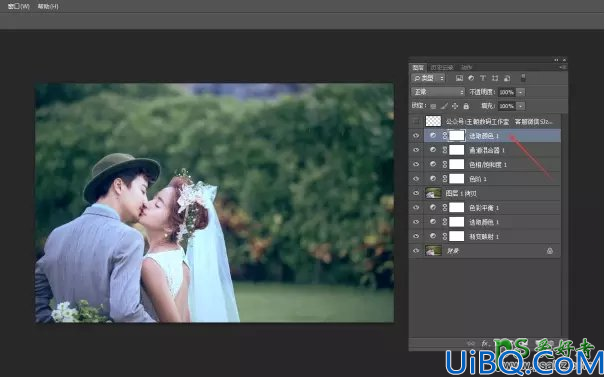Click adjustment icon of 渐变映射 1 layer
605x377 pixels.
point(433,236)
